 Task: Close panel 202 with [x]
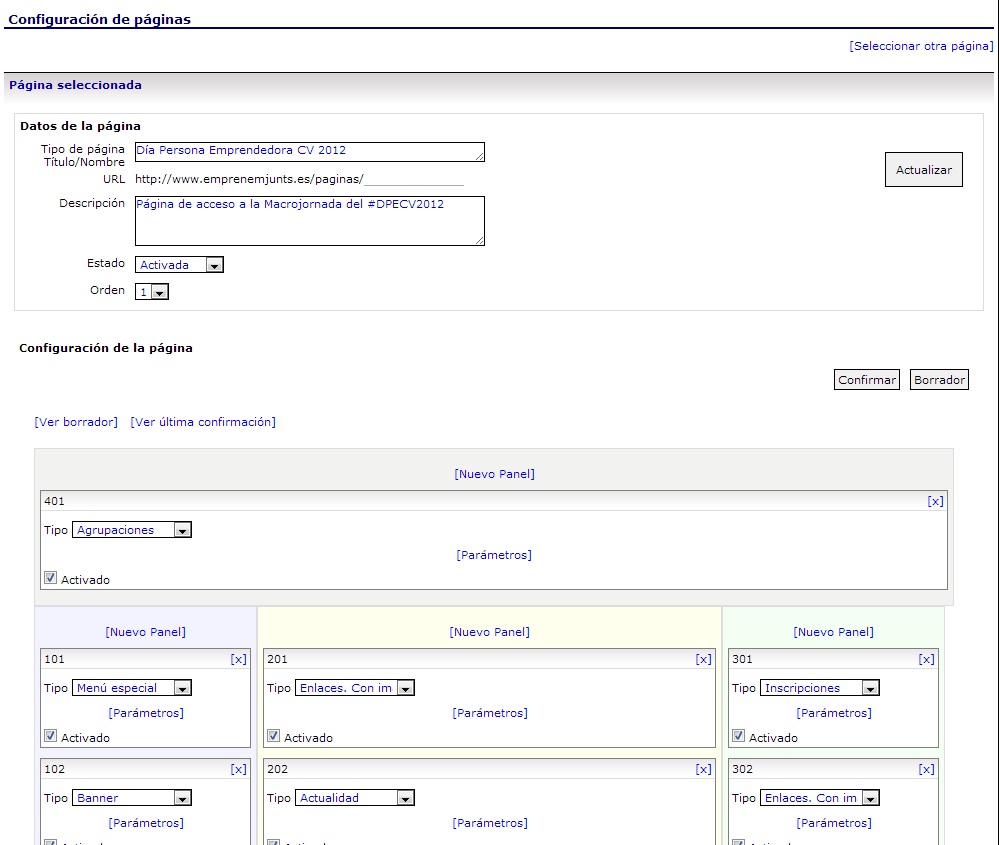coord(704,769)
